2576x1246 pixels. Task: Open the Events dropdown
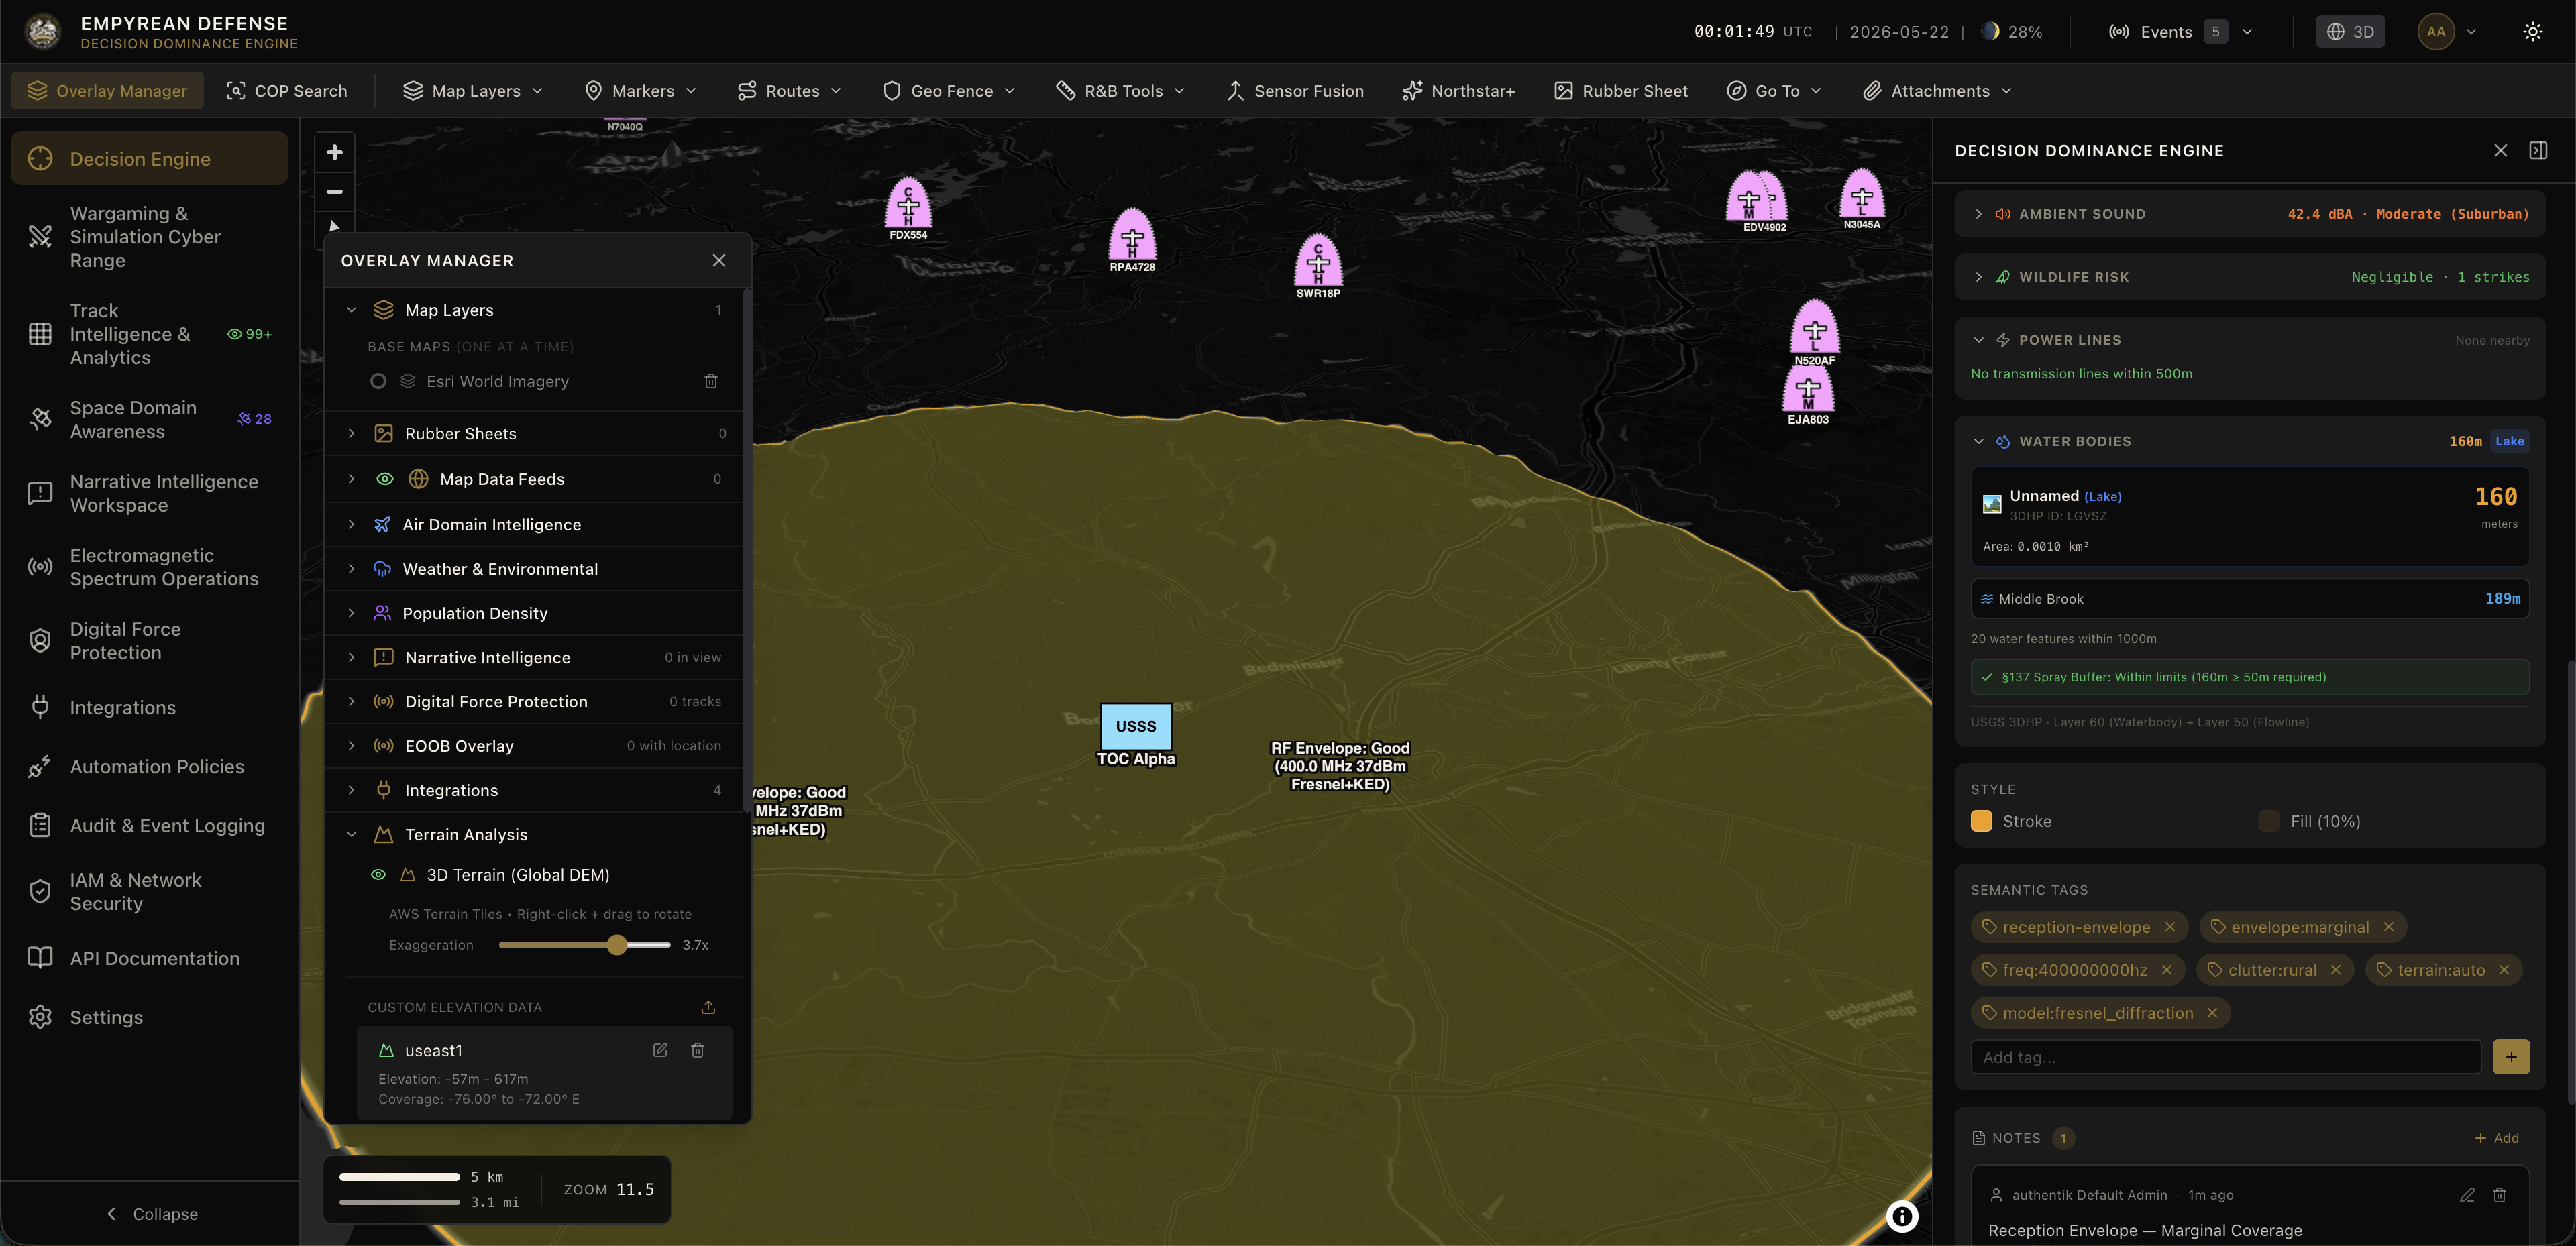tap(2180, 32)
